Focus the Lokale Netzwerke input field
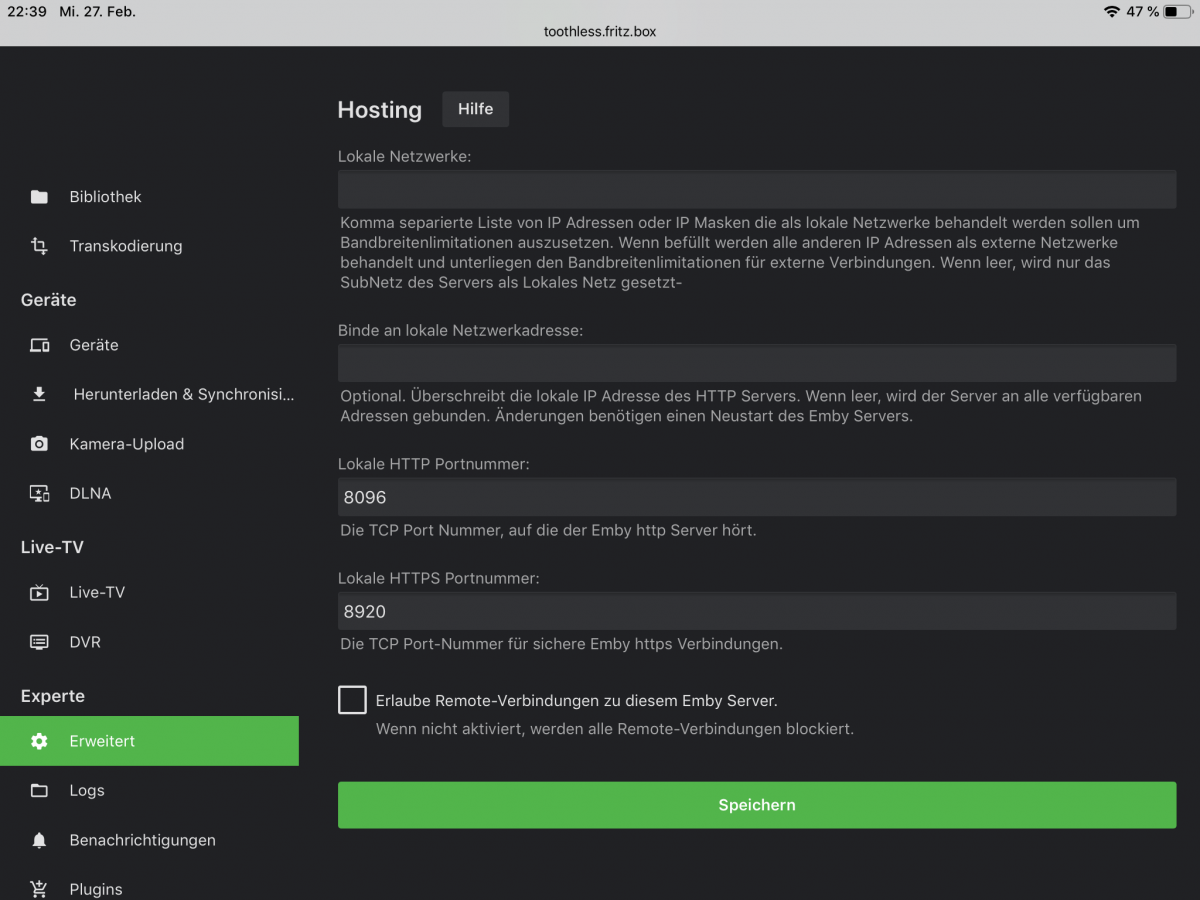Screen dimensions: 1200x900 [756, 189]
